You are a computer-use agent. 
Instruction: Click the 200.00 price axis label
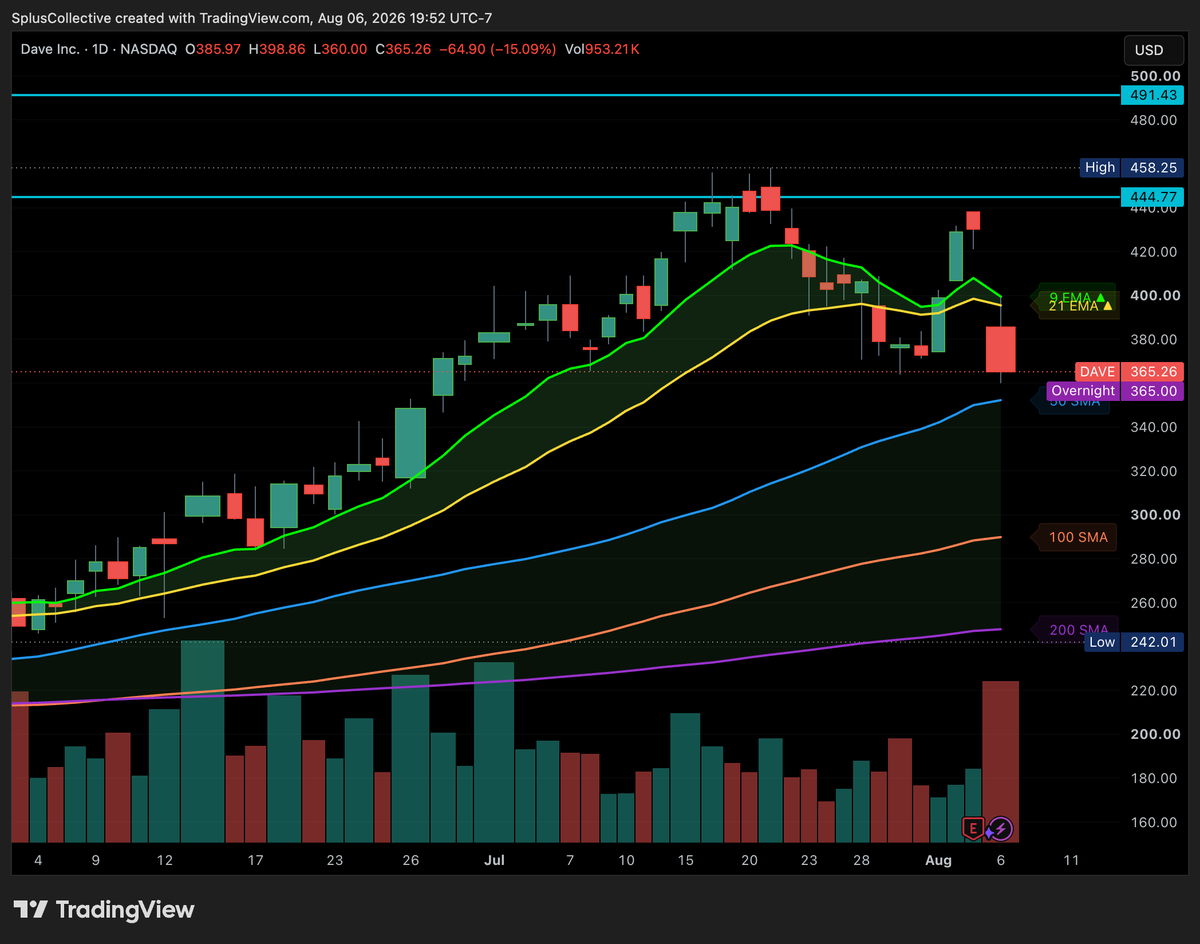tap(1154, 734)
